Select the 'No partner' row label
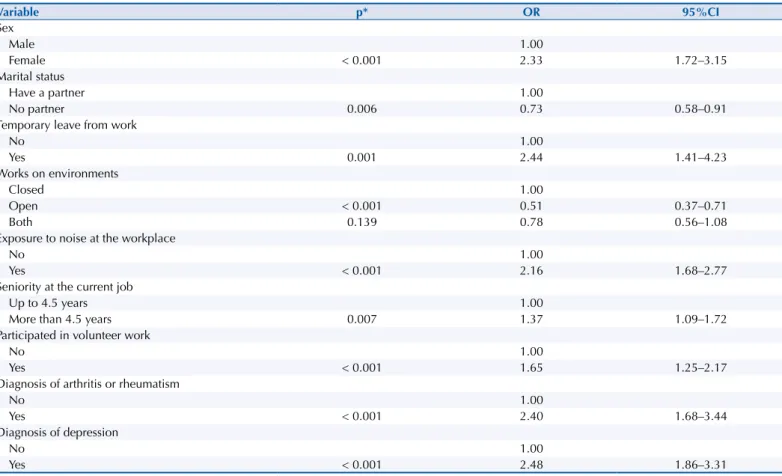Image resolution: width=782 pixels, height=476 pixels. [36, 109]
